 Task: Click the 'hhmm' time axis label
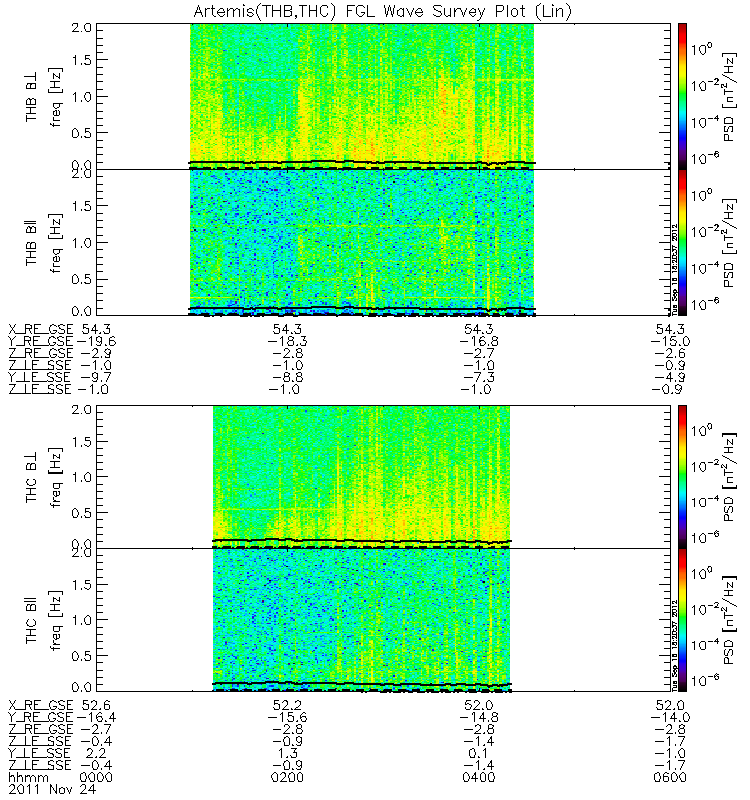tap(29, 778)
